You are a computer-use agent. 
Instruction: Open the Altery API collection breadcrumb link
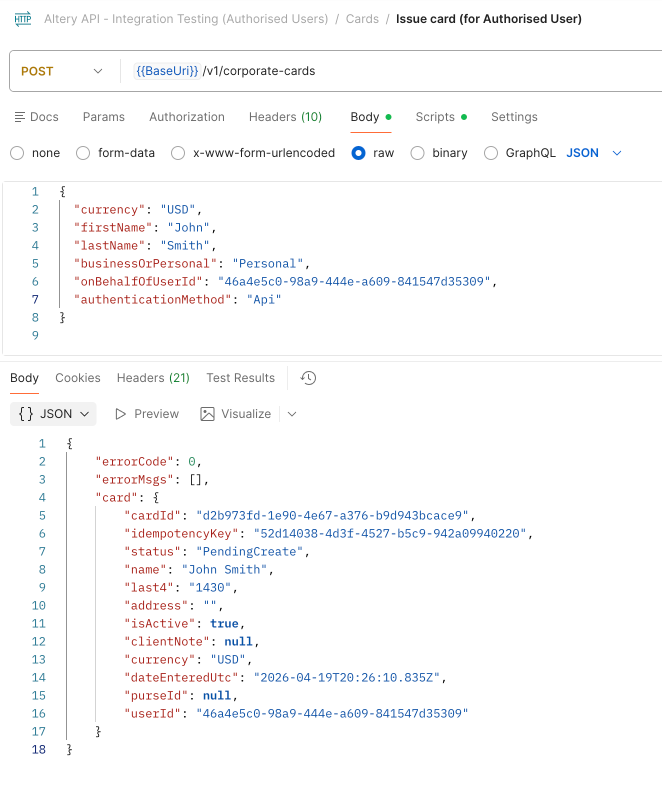[x=186, y=19]
